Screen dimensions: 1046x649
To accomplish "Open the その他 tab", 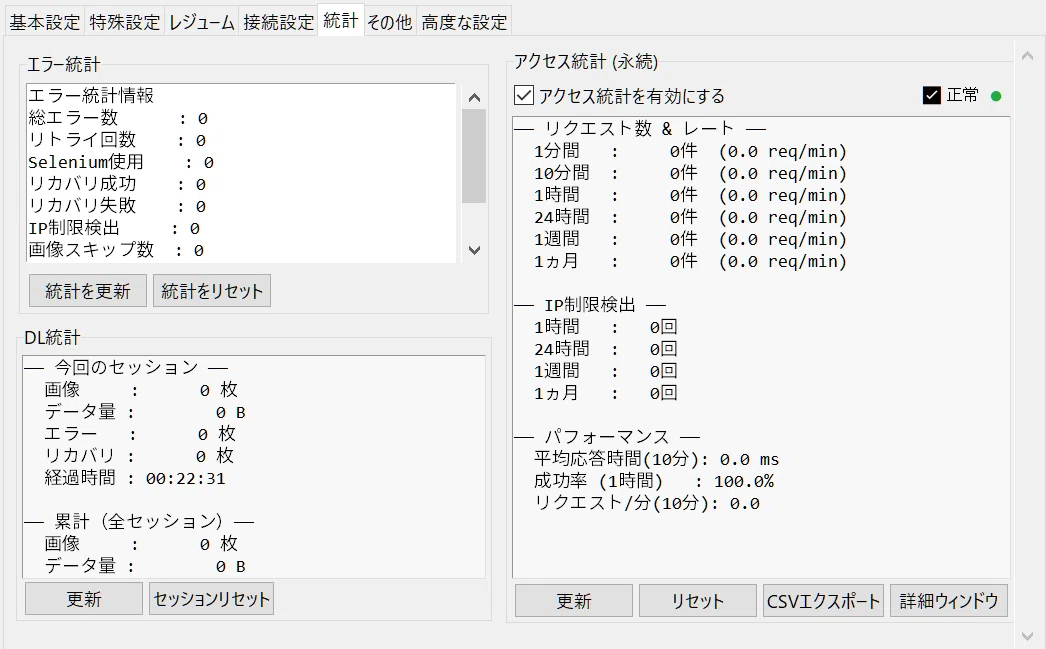I will [x=390, y=22].
